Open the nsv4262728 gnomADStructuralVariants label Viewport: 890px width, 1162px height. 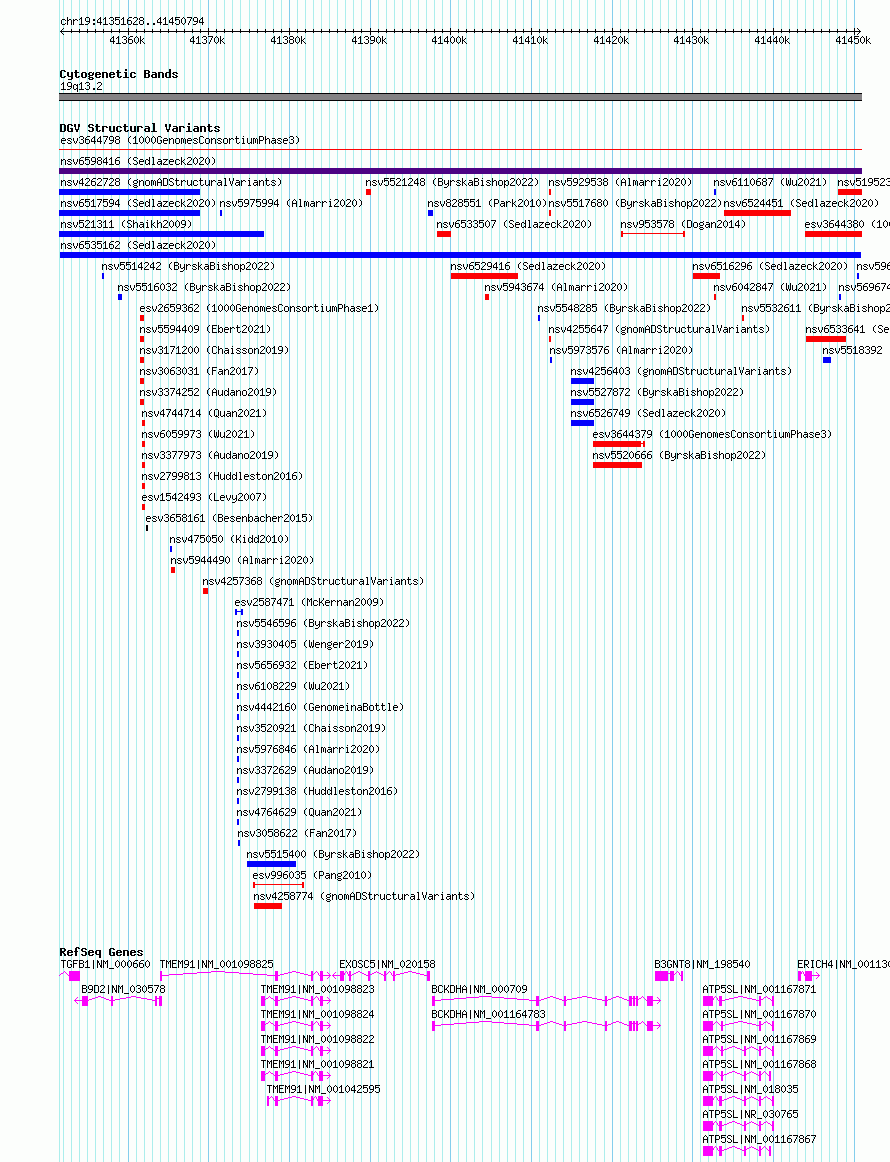pos(171,182)
